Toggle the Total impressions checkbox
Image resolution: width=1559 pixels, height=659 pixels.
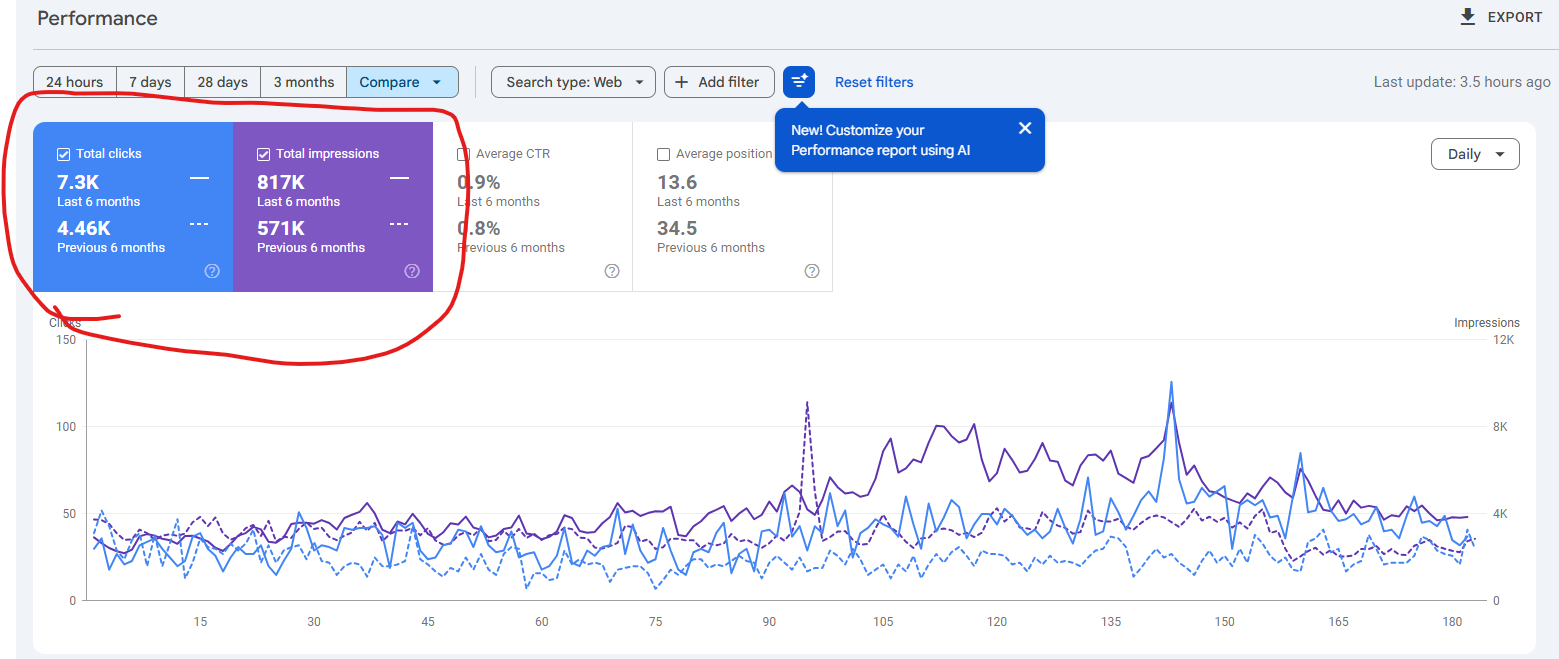pyautogui.click(x=264, y=154)
